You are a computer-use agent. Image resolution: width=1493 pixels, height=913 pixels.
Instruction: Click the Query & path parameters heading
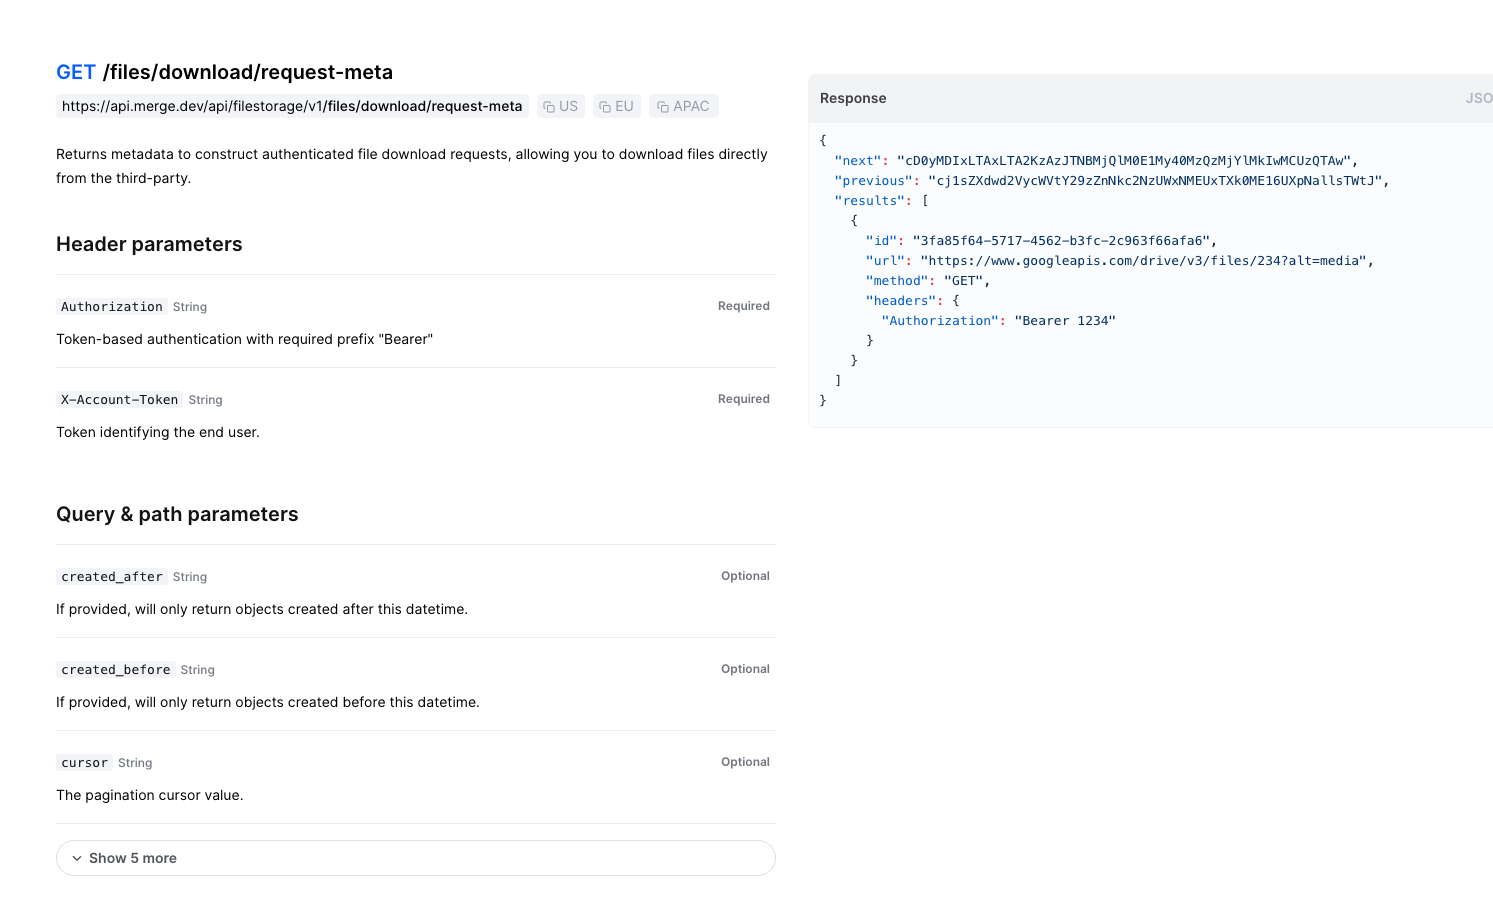177,514
